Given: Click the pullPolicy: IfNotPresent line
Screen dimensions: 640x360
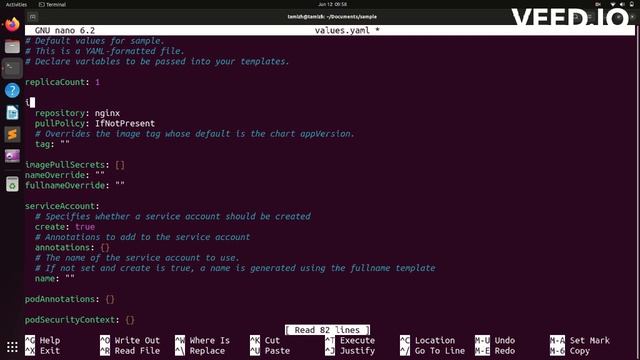Looking at the screenshot, I should 95,123.
